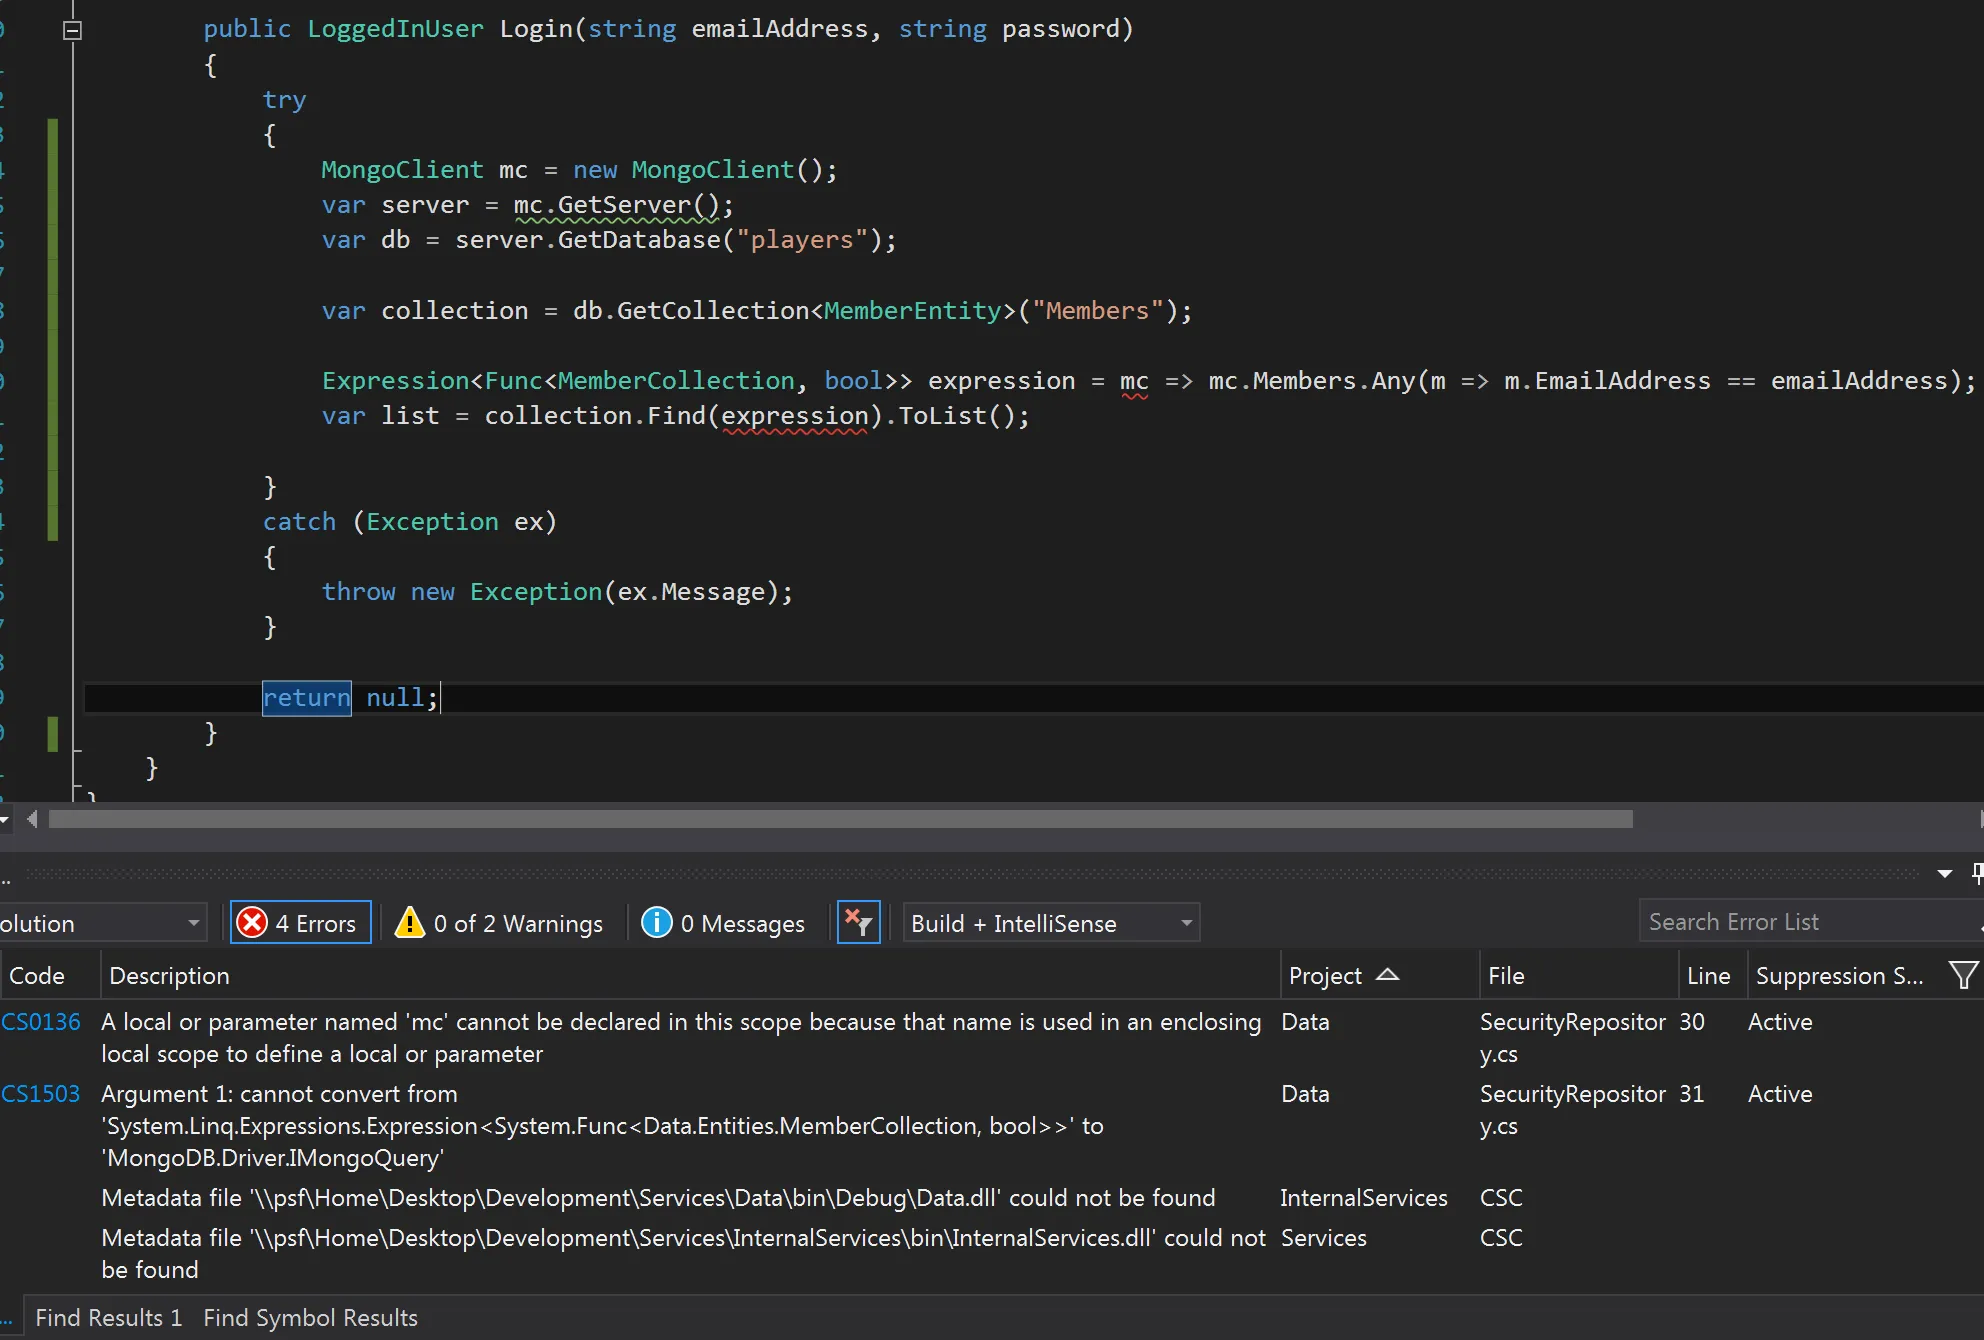Click the yellow warning triangle icon
This screenshot has height=1340, width=1984.
[x=409, y=922]
